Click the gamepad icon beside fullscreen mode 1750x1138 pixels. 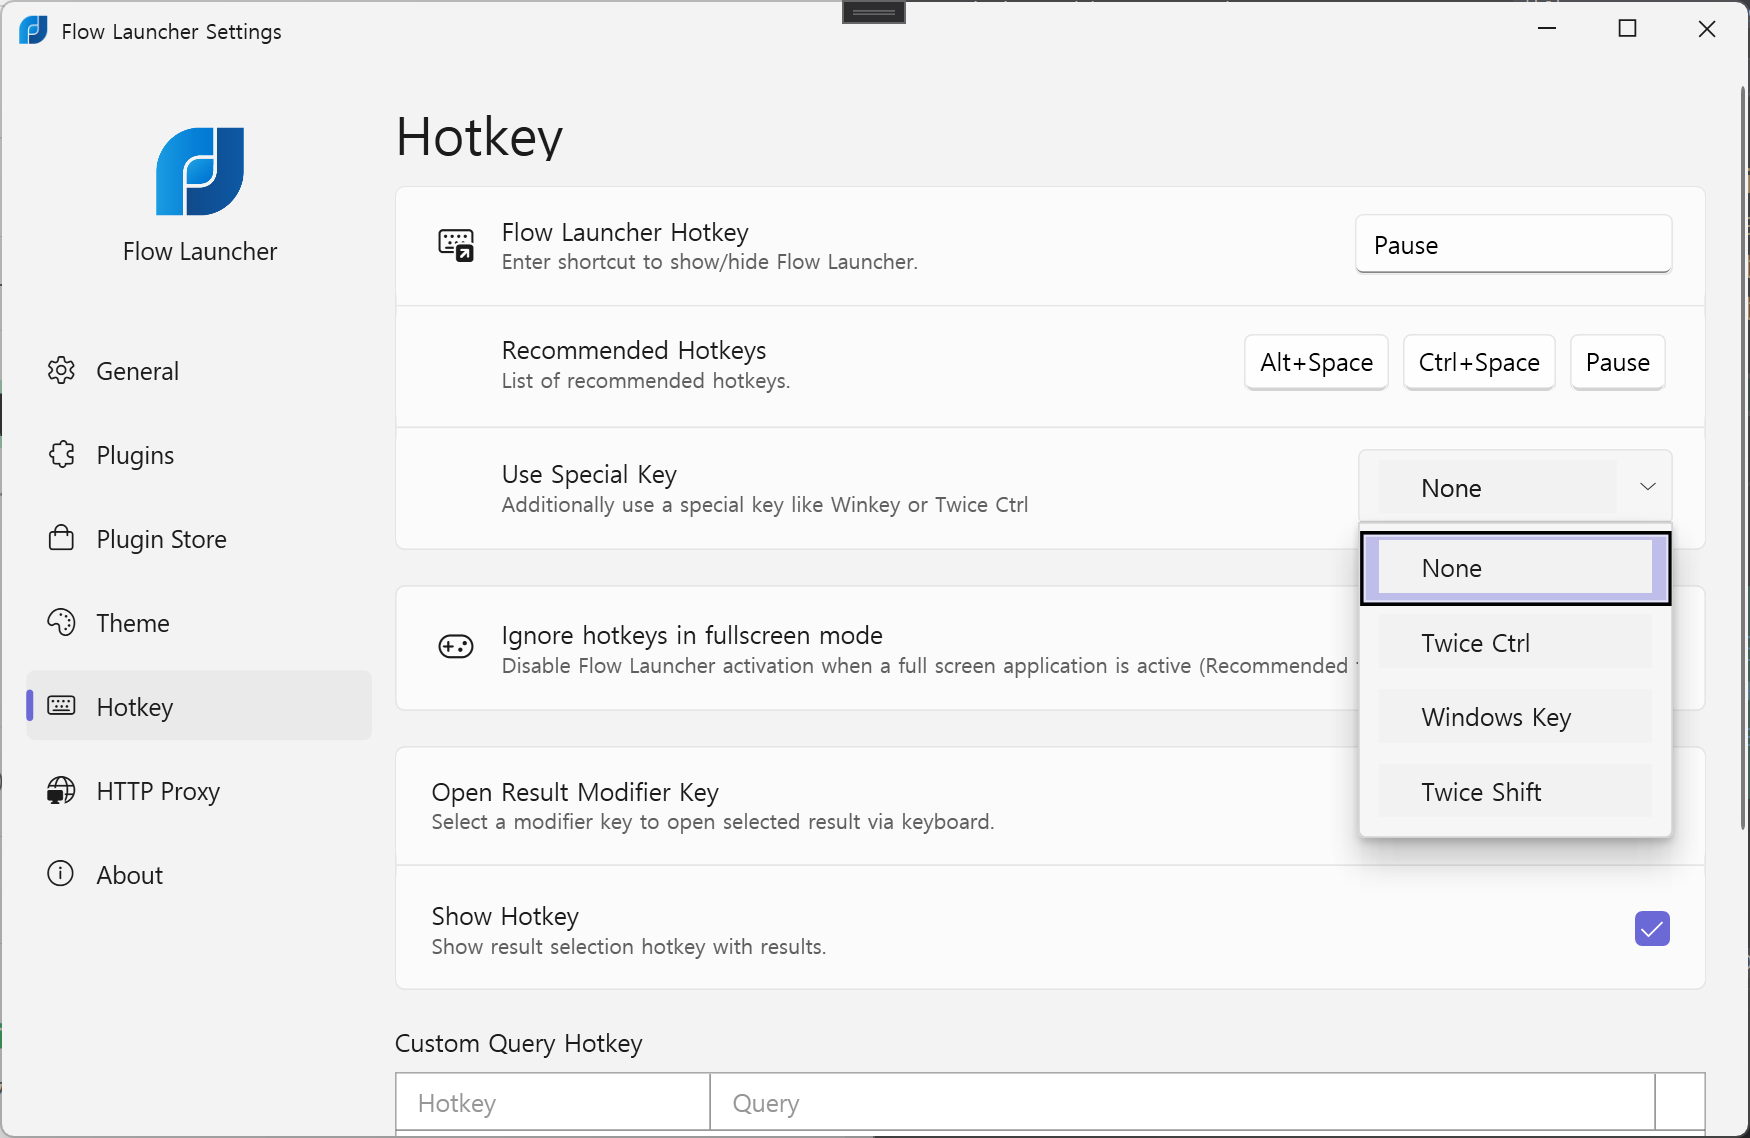pyautogui.click(x=456, y=647)
